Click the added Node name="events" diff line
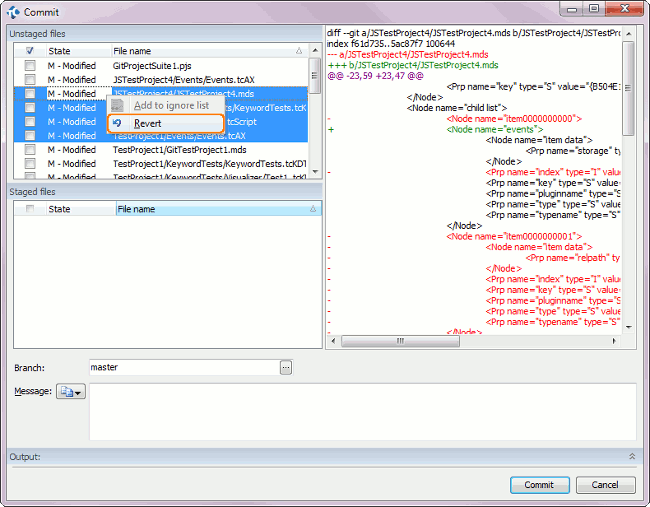 [495, 129]
